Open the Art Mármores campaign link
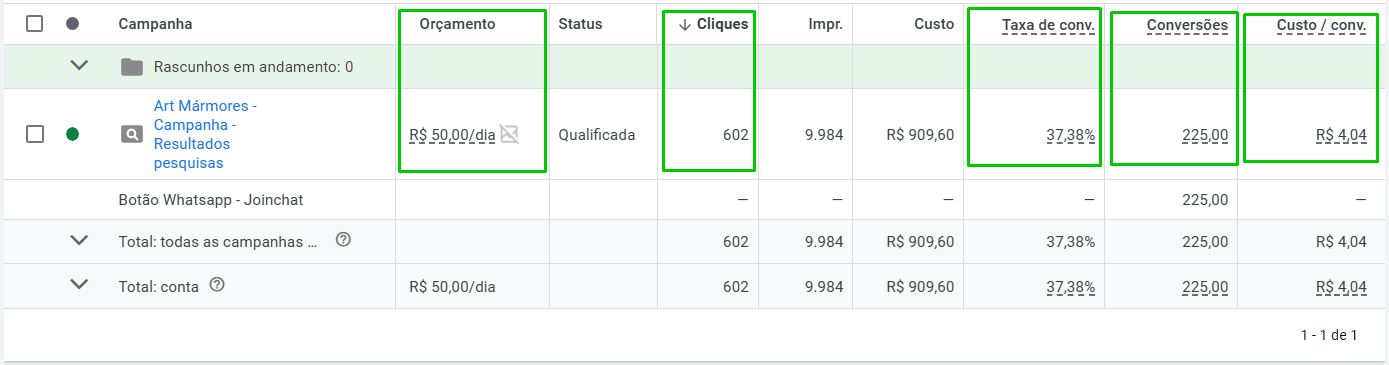1389x365 pixels. point(206,134)
